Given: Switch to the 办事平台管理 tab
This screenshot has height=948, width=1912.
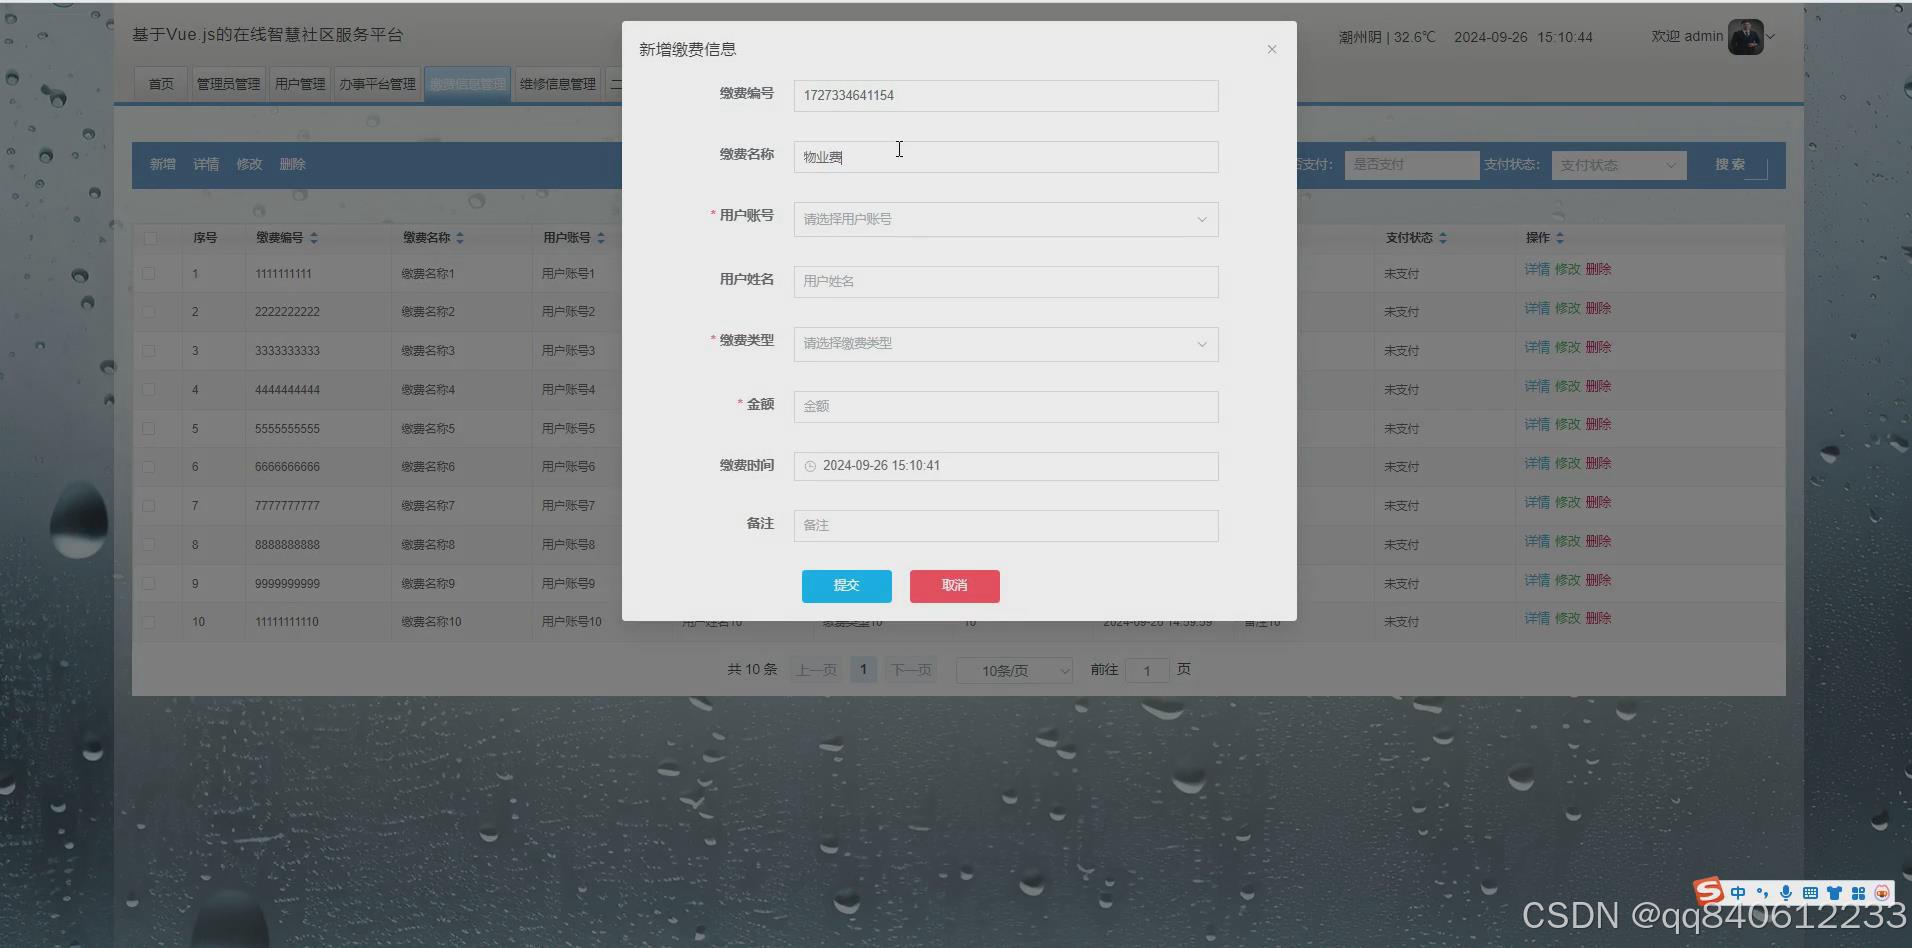Looking at the screenshot, I should click(x=377, y=84).
